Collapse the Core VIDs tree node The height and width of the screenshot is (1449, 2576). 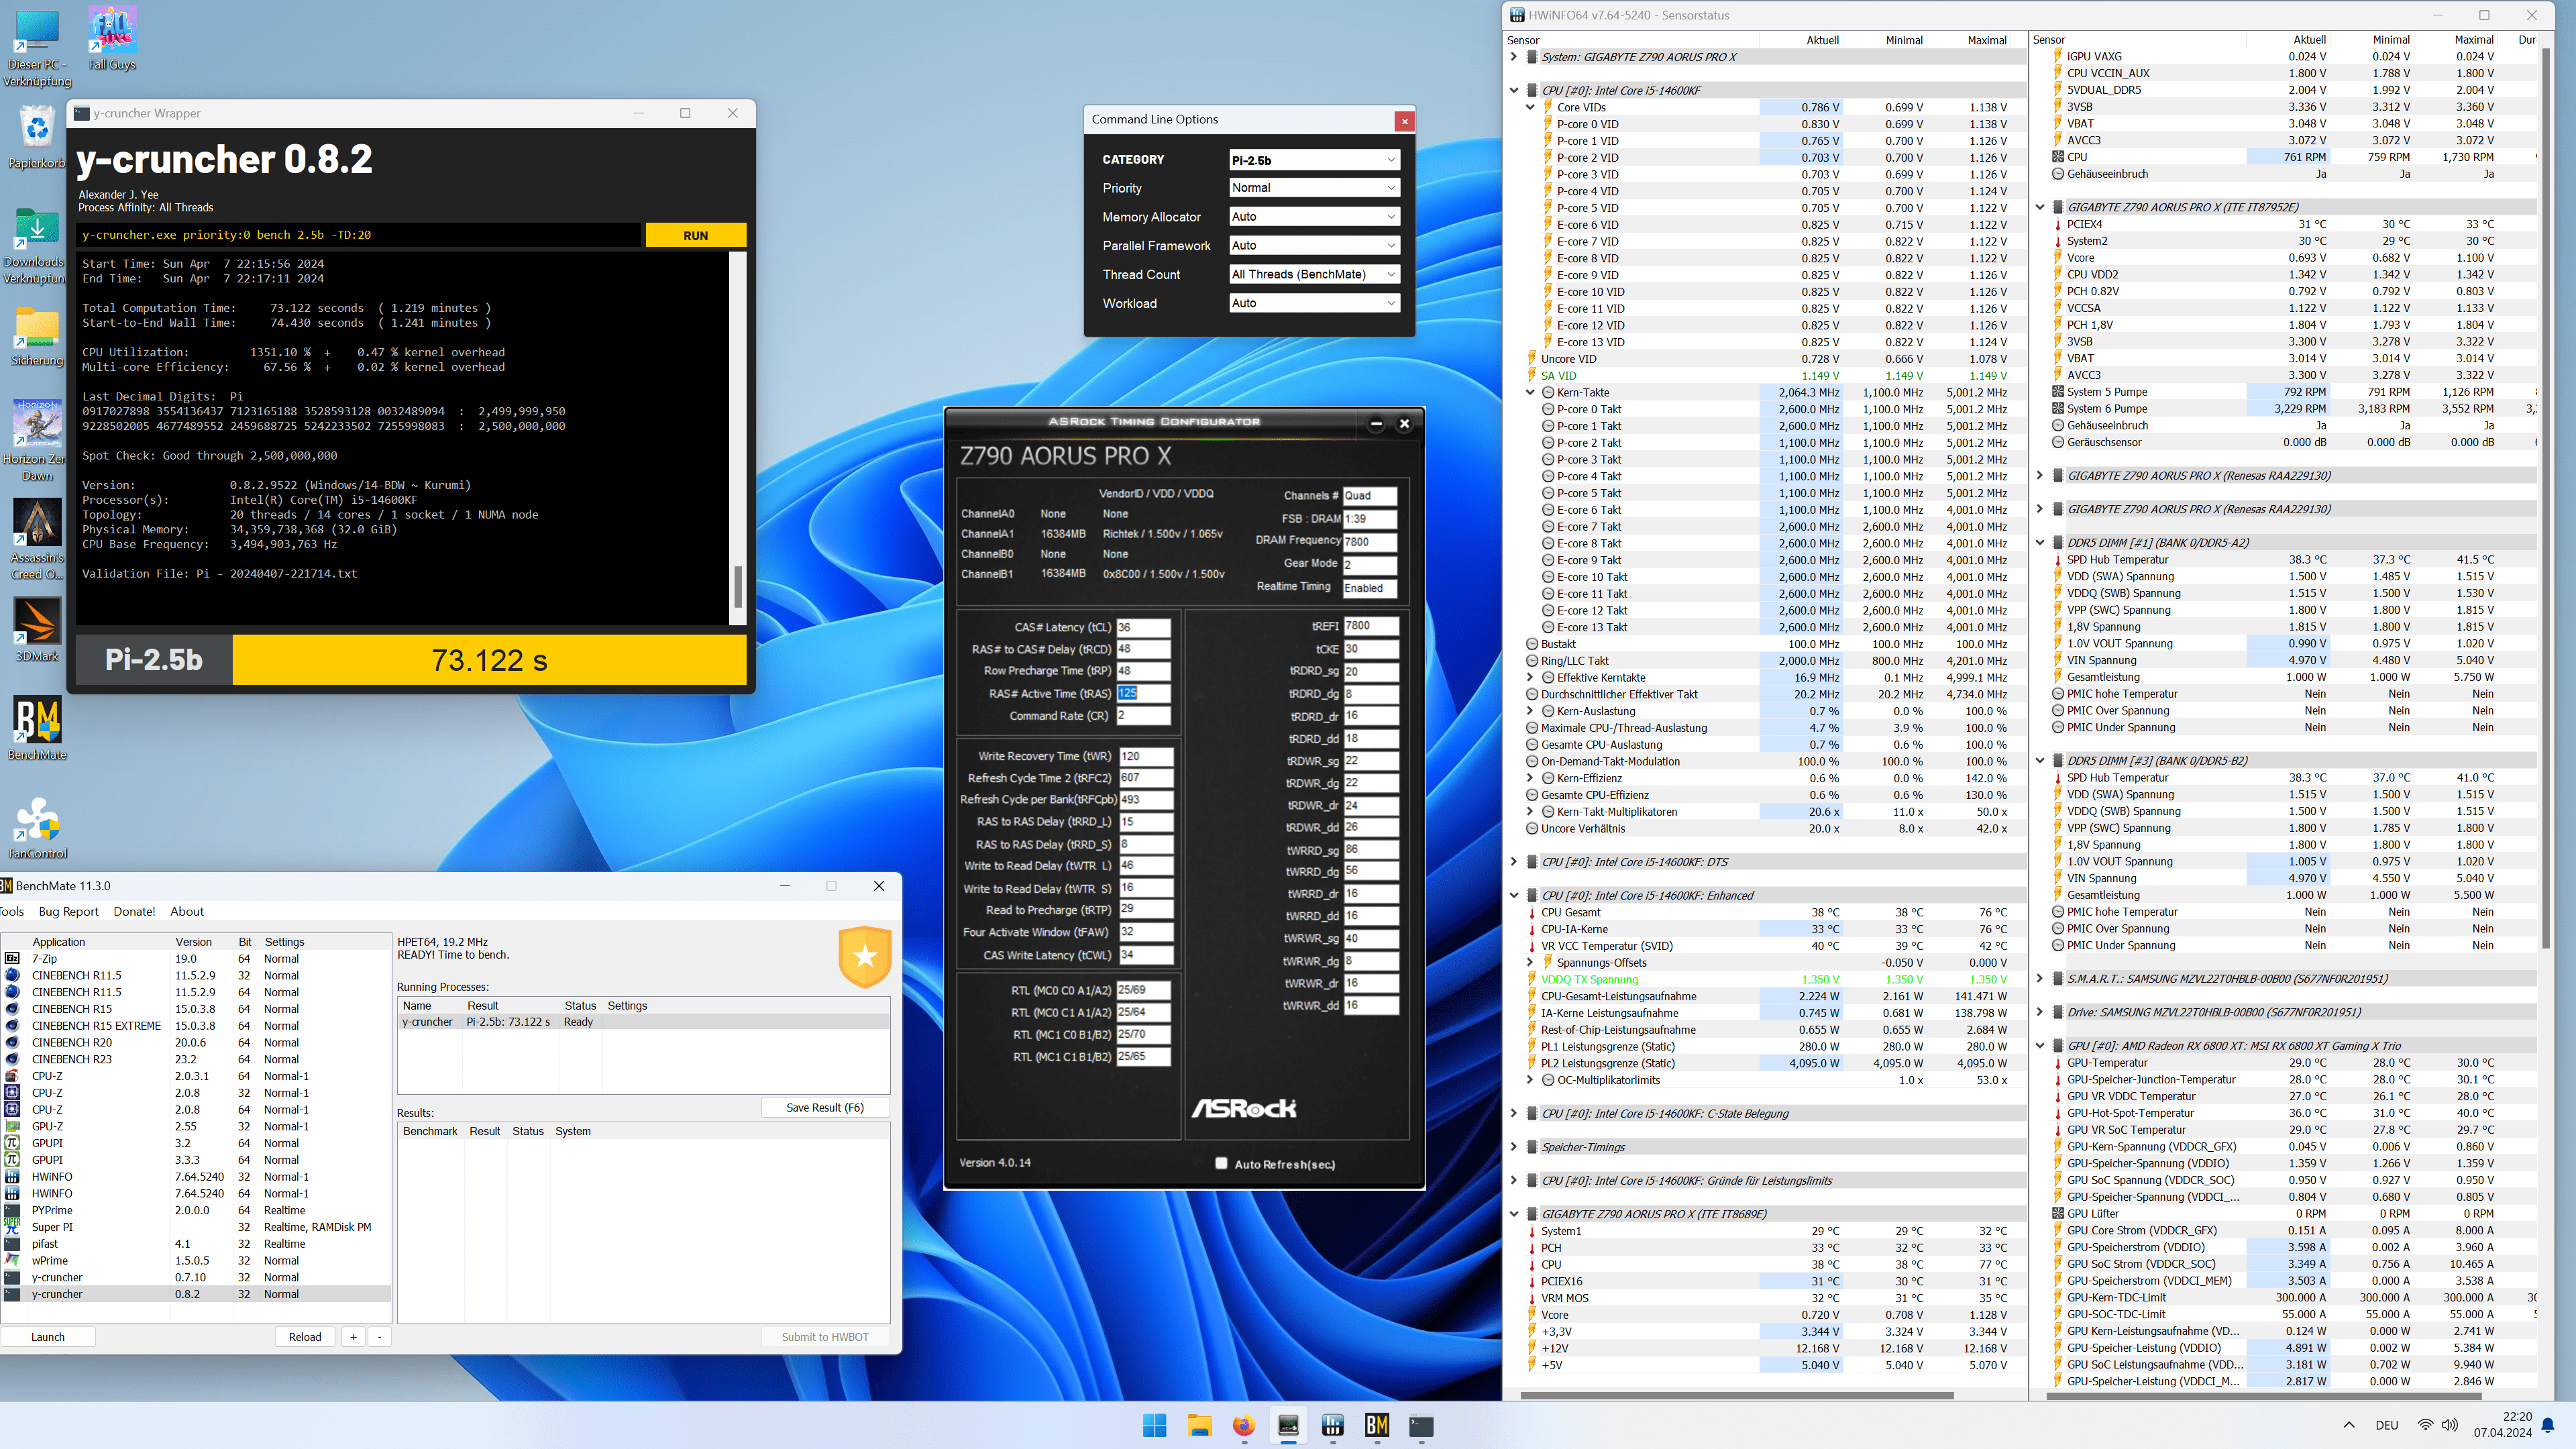click(x=1530, y=107)
